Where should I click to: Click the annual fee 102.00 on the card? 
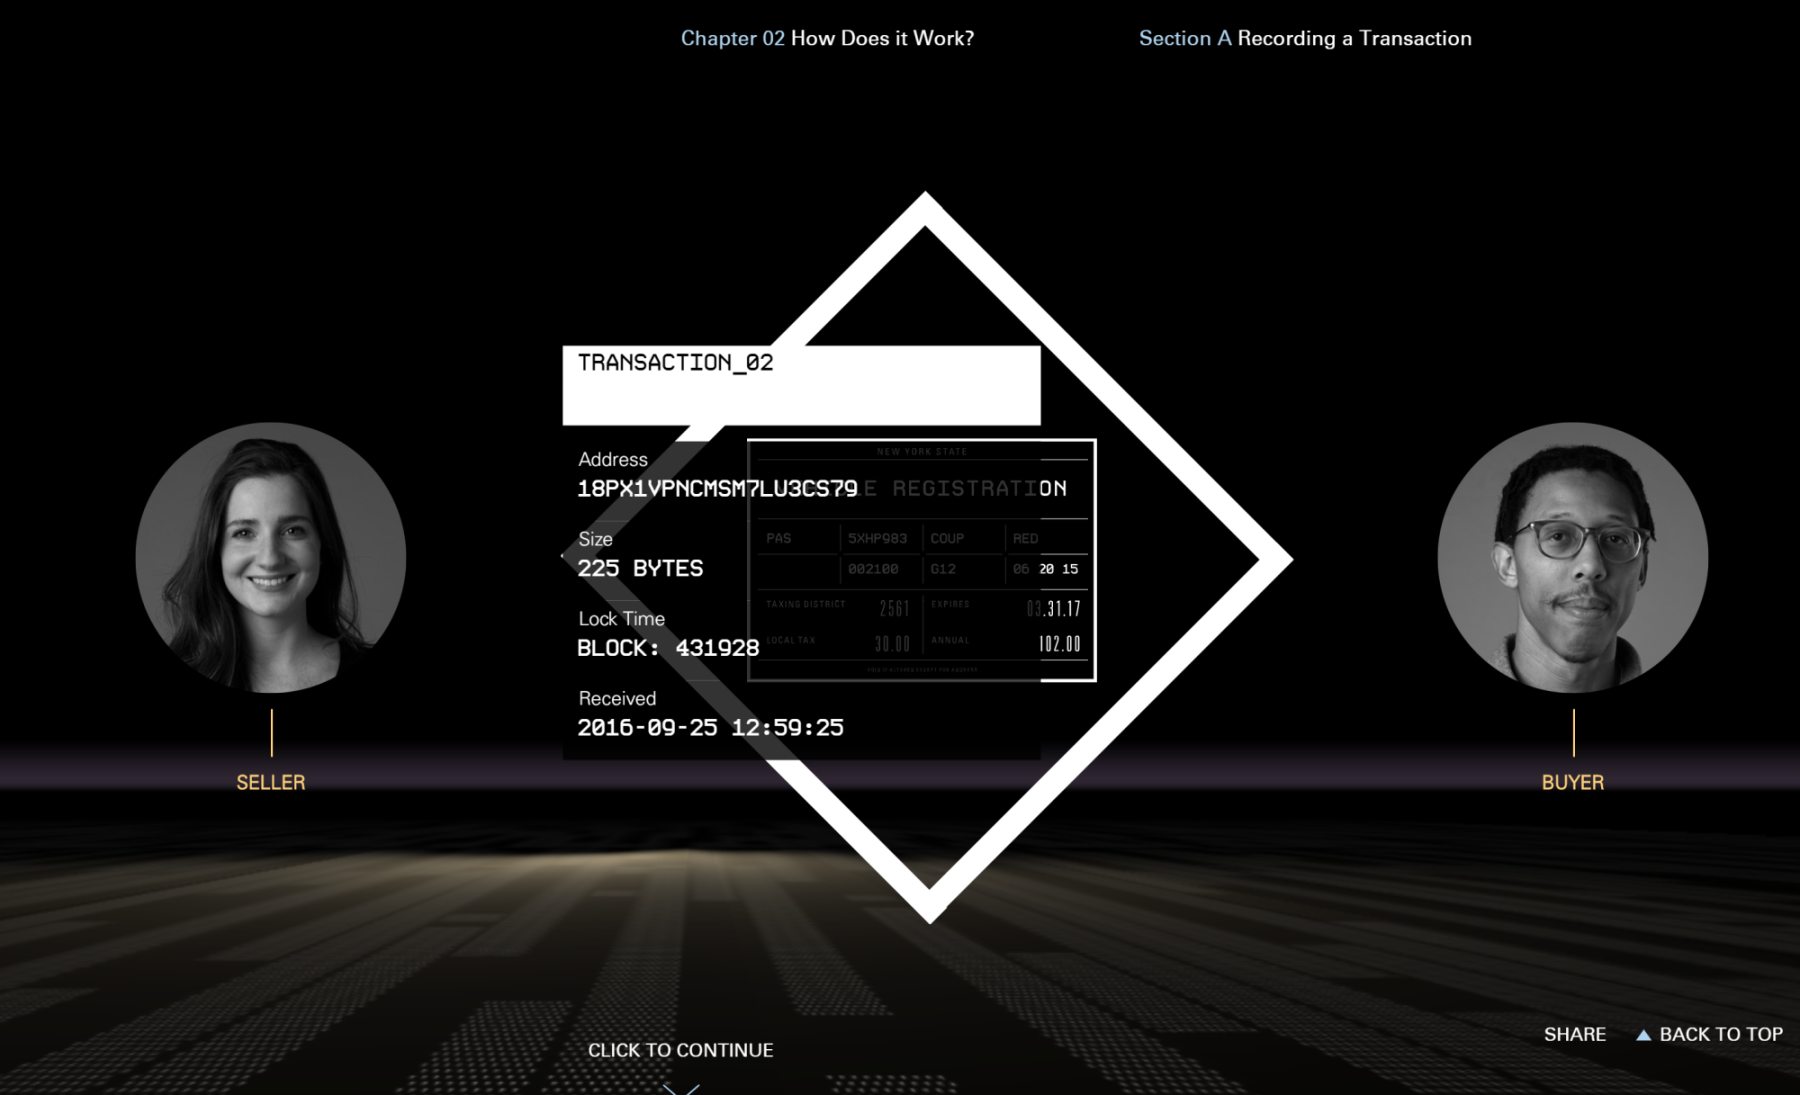1059,644
